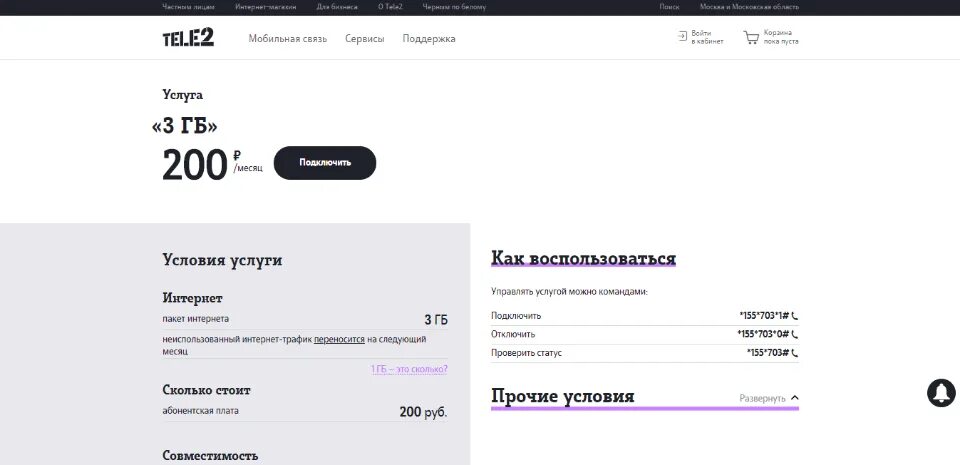Click phone icon beside *155*703*0#
Image resolution: width=960 pixels, height=465 pixels.
pyautogui.click(x=795, y=335)
